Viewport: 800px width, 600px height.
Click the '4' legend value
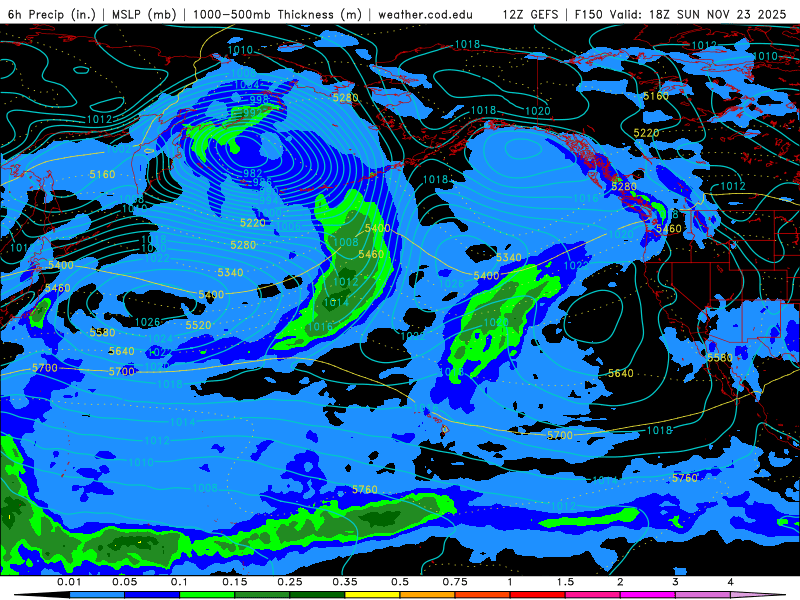pos(731,582)
